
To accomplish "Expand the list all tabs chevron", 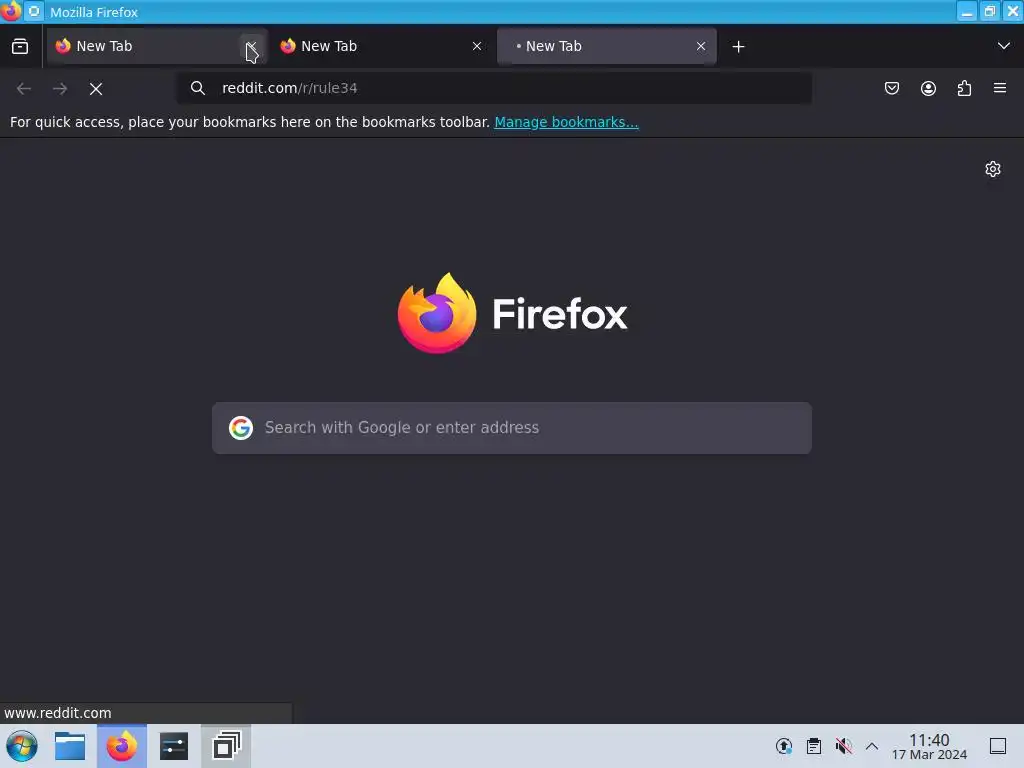I will point(1004,46).
